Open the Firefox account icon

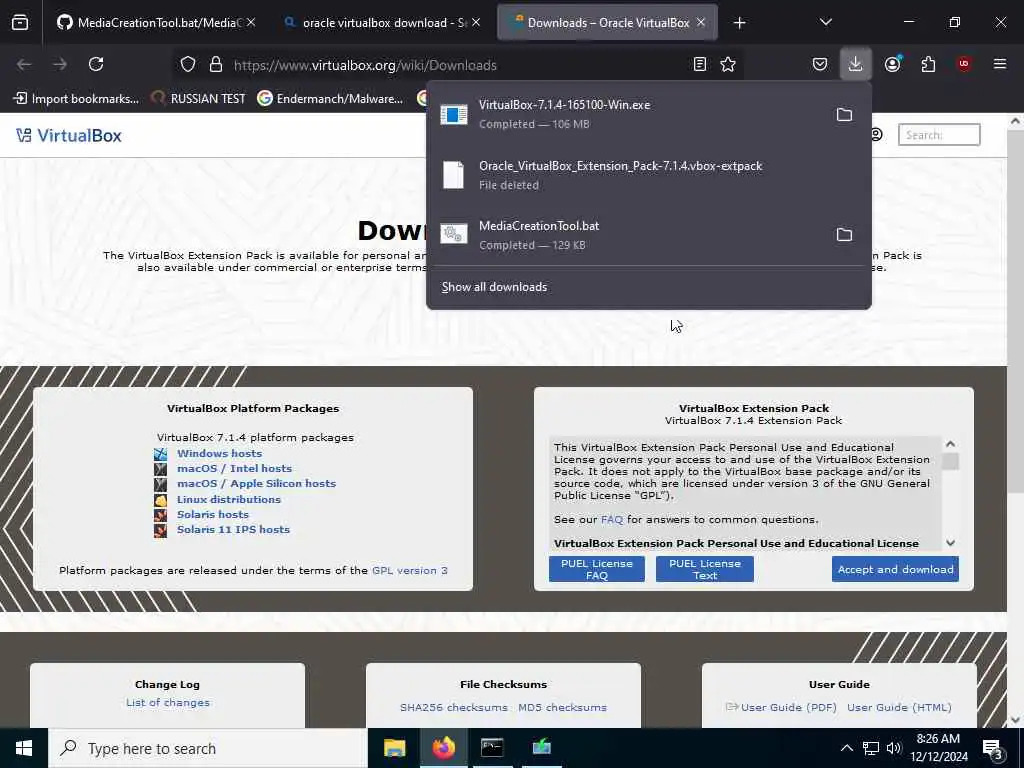(x=892, y=64)
